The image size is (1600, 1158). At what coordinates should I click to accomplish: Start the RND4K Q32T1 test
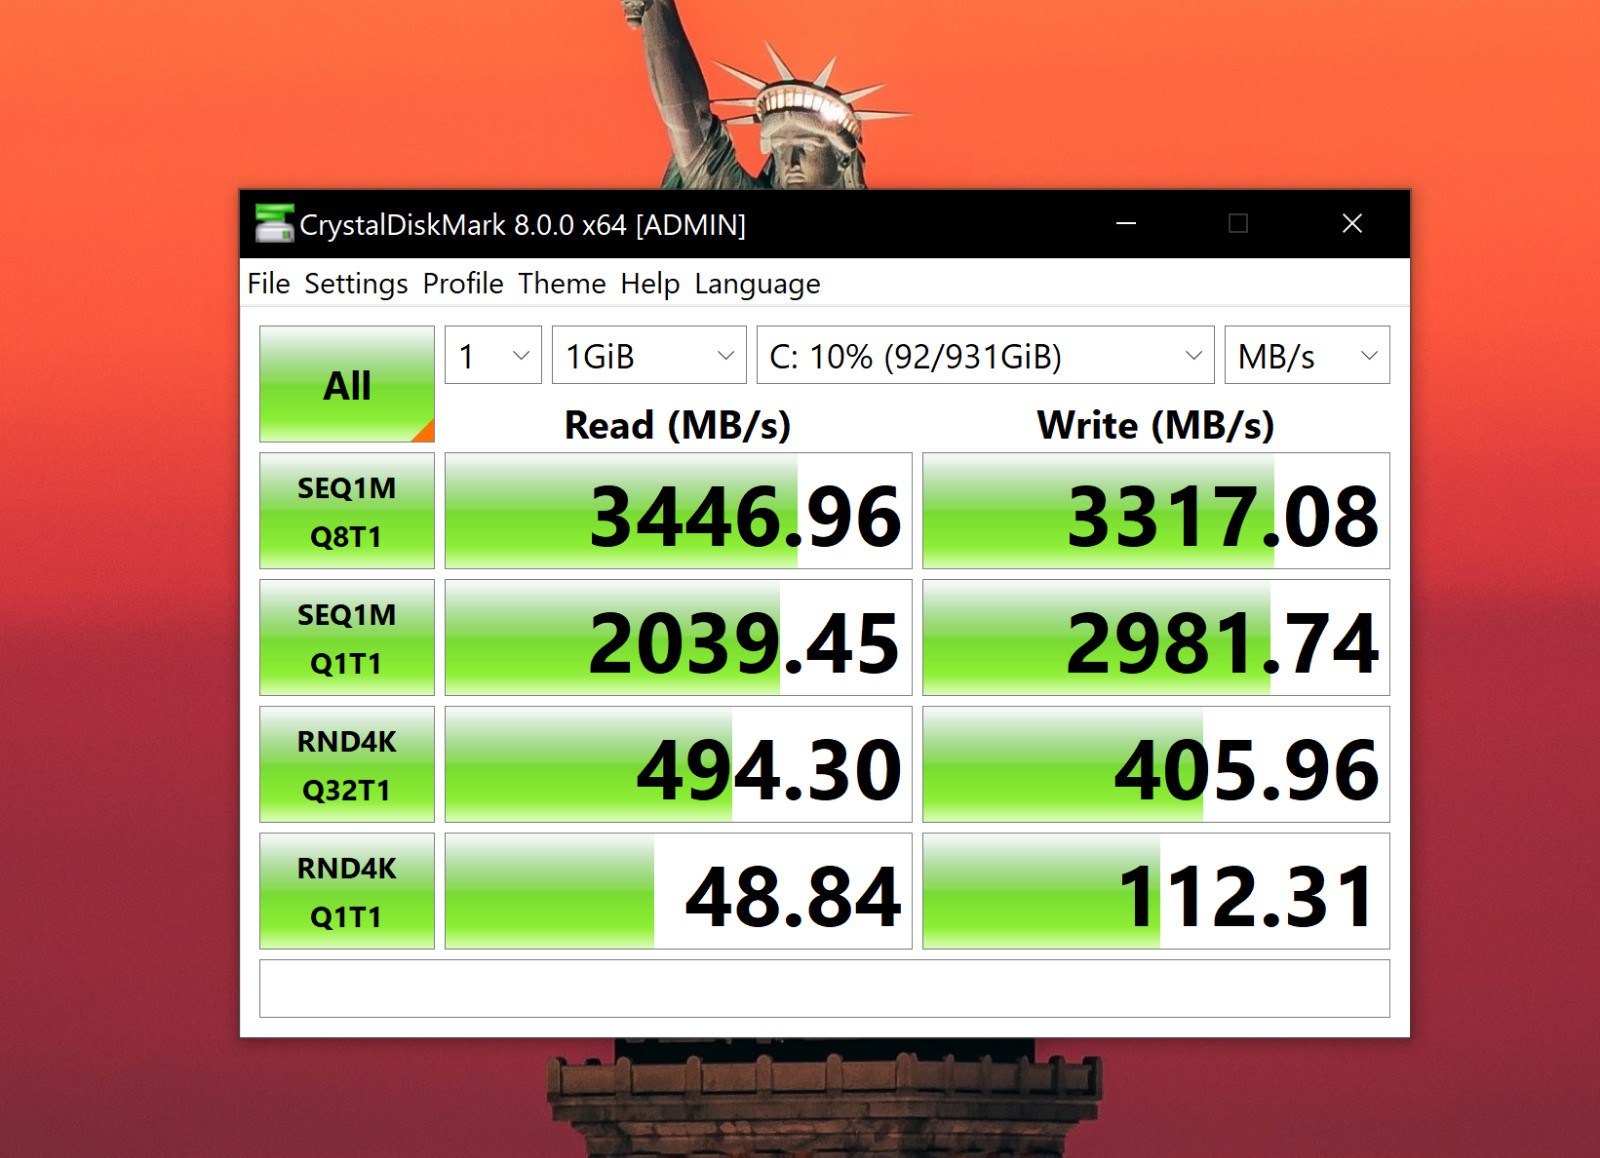tap(347, 765)
